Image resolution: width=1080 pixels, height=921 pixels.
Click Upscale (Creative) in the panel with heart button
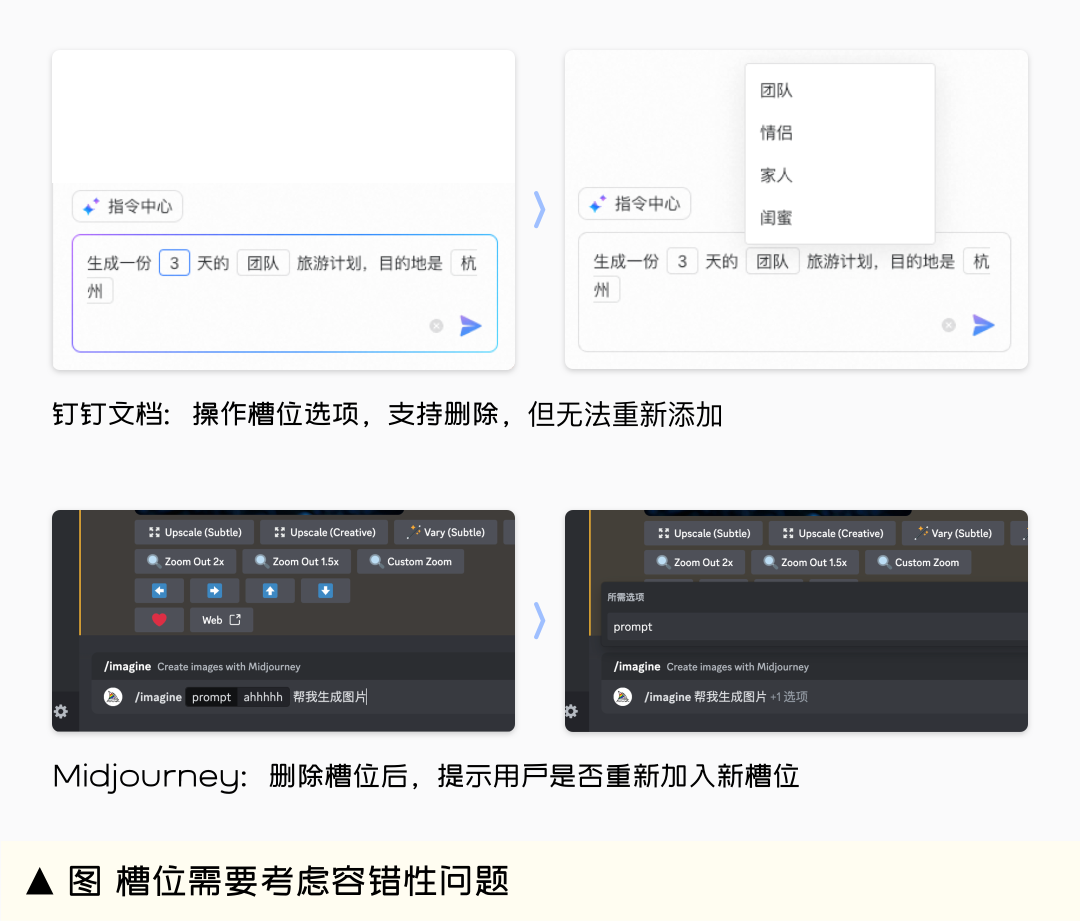tap(324, 532)
